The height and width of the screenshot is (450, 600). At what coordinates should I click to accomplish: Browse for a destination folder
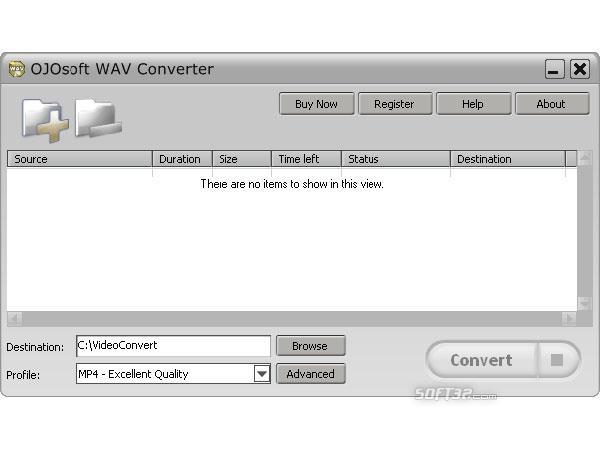tap(310, 346)
